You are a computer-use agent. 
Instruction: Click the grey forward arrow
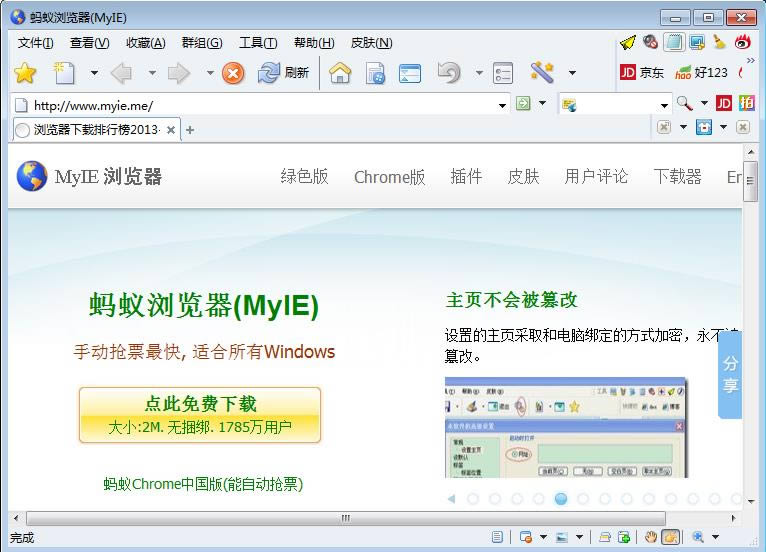click(x=178, y=73)
